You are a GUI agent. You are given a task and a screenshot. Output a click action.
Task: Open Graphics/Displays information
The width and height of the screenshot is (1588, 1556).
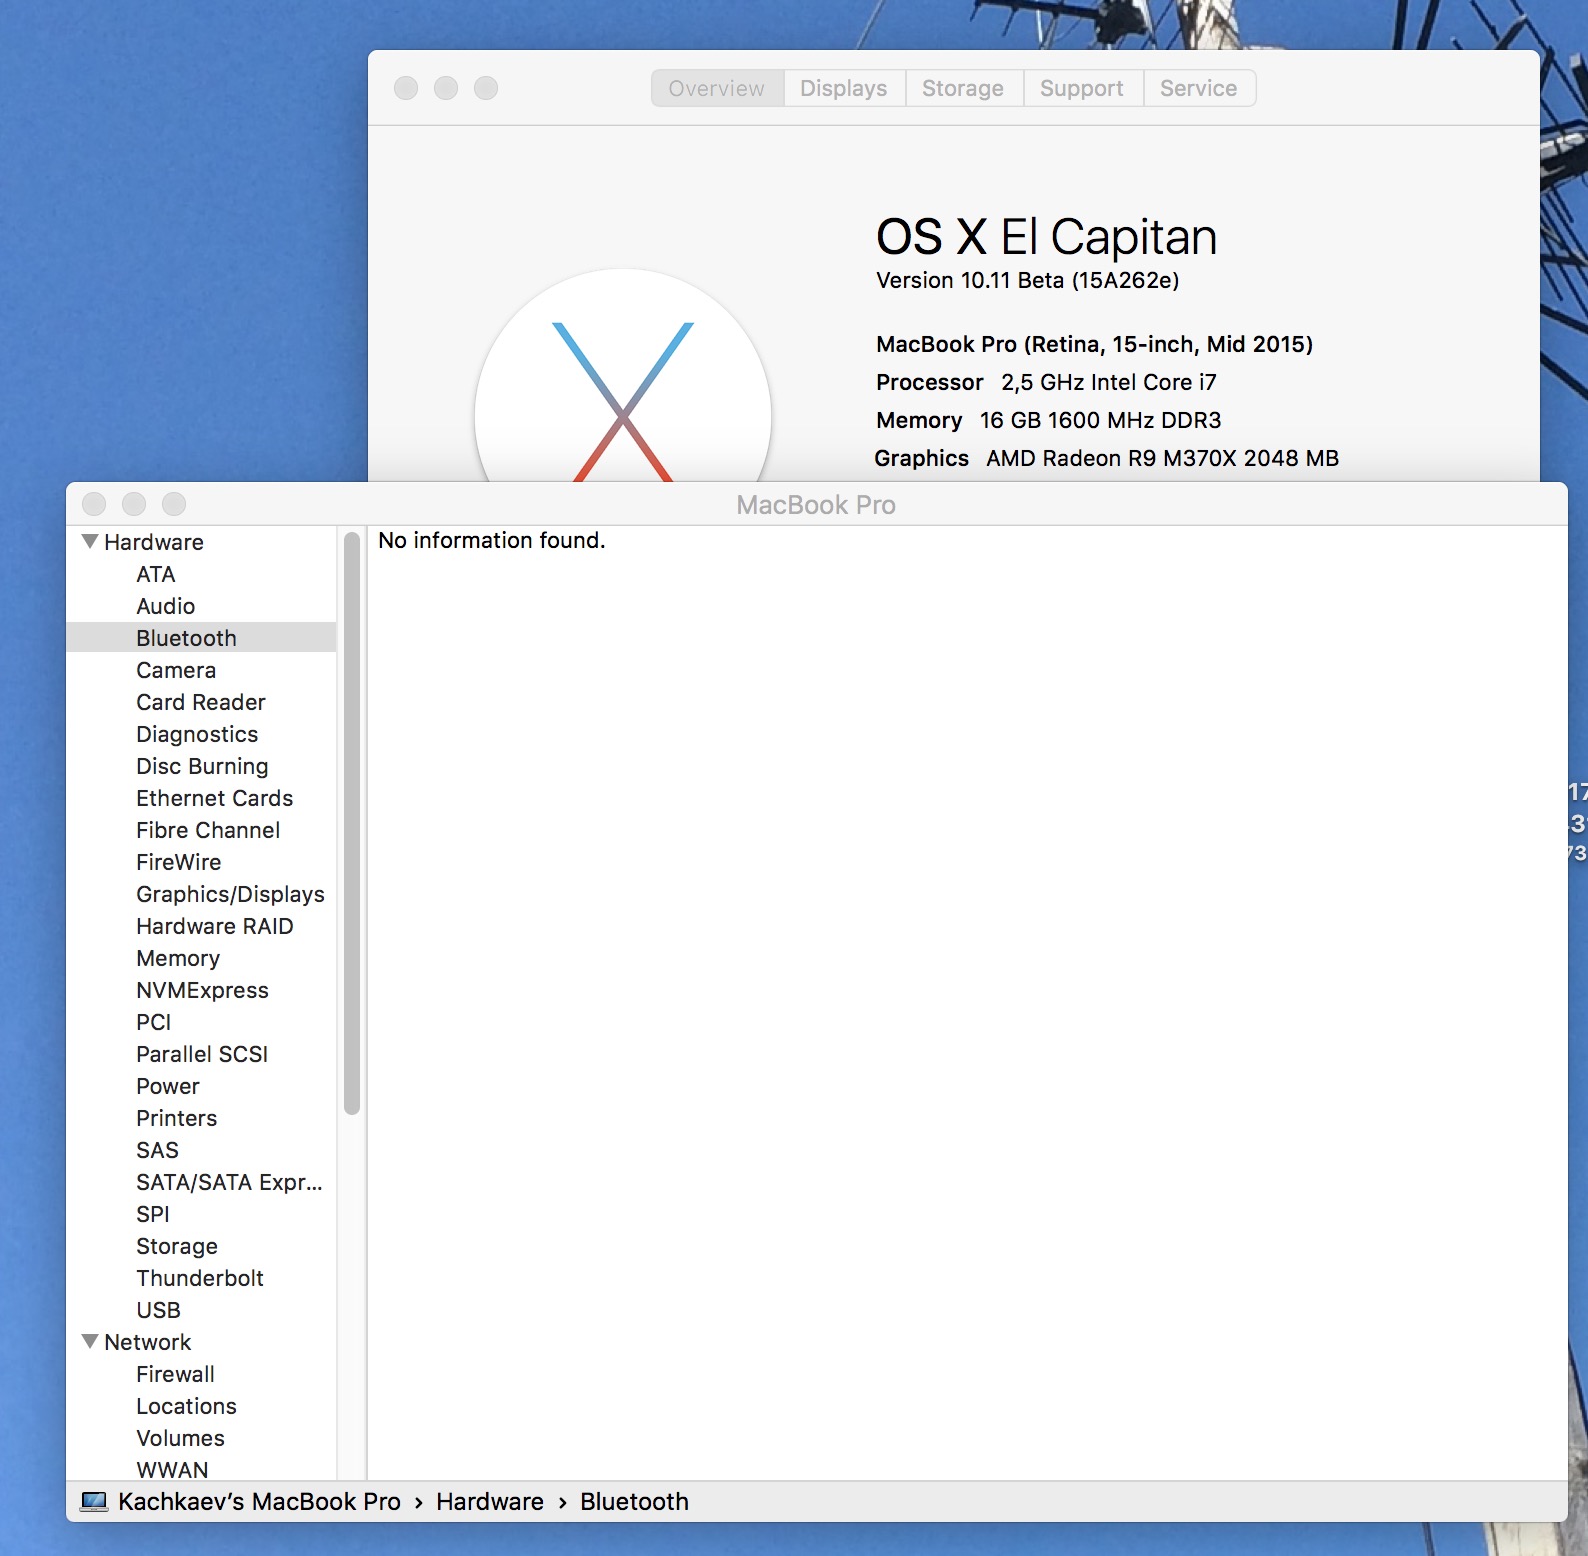(231, 894)
